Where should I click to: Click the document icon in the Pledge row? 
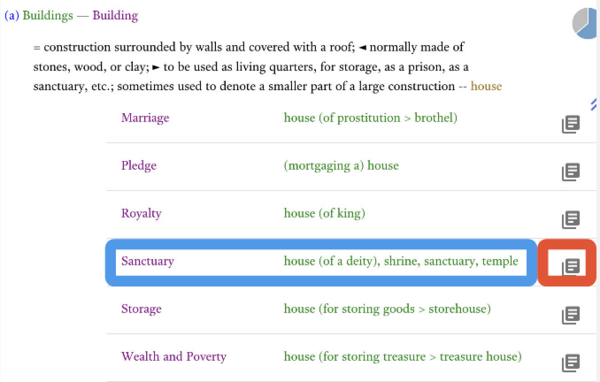click(571, 172)
